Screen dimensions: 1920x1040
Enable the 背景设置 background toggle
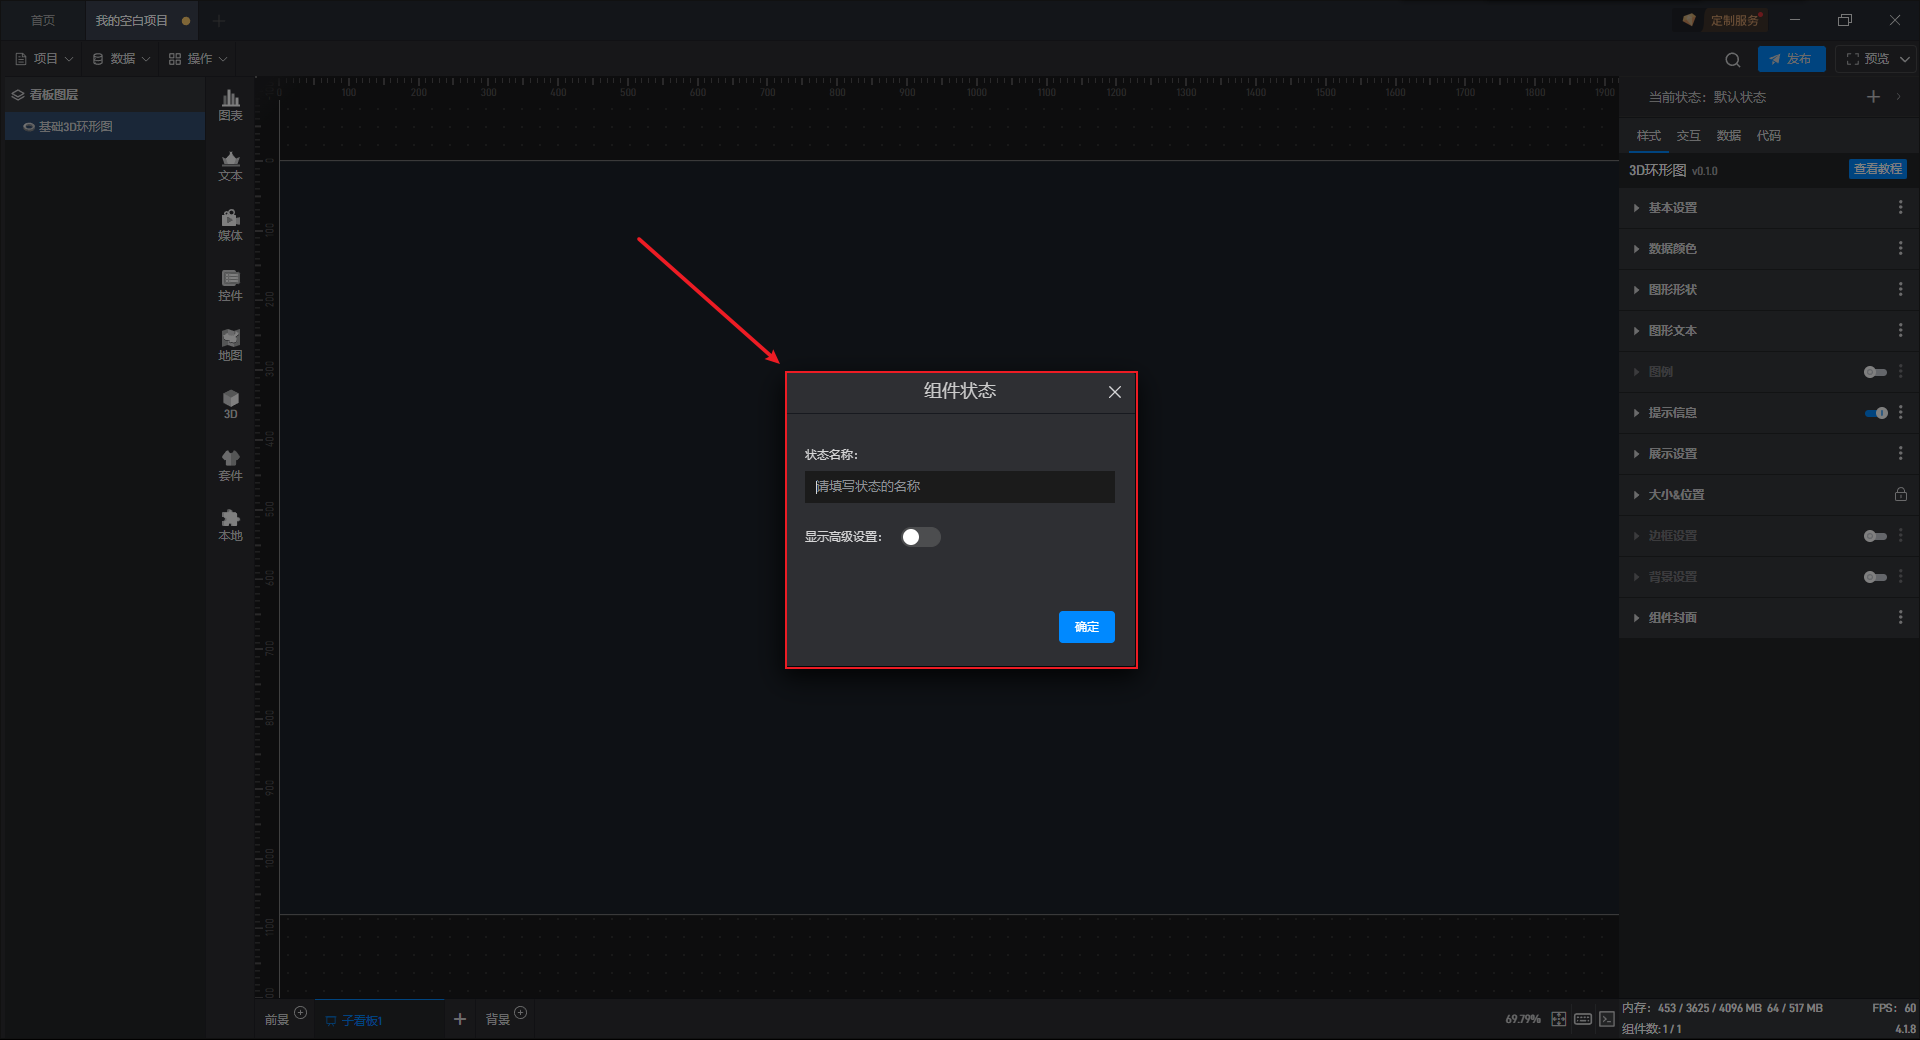pos(1876,577)
